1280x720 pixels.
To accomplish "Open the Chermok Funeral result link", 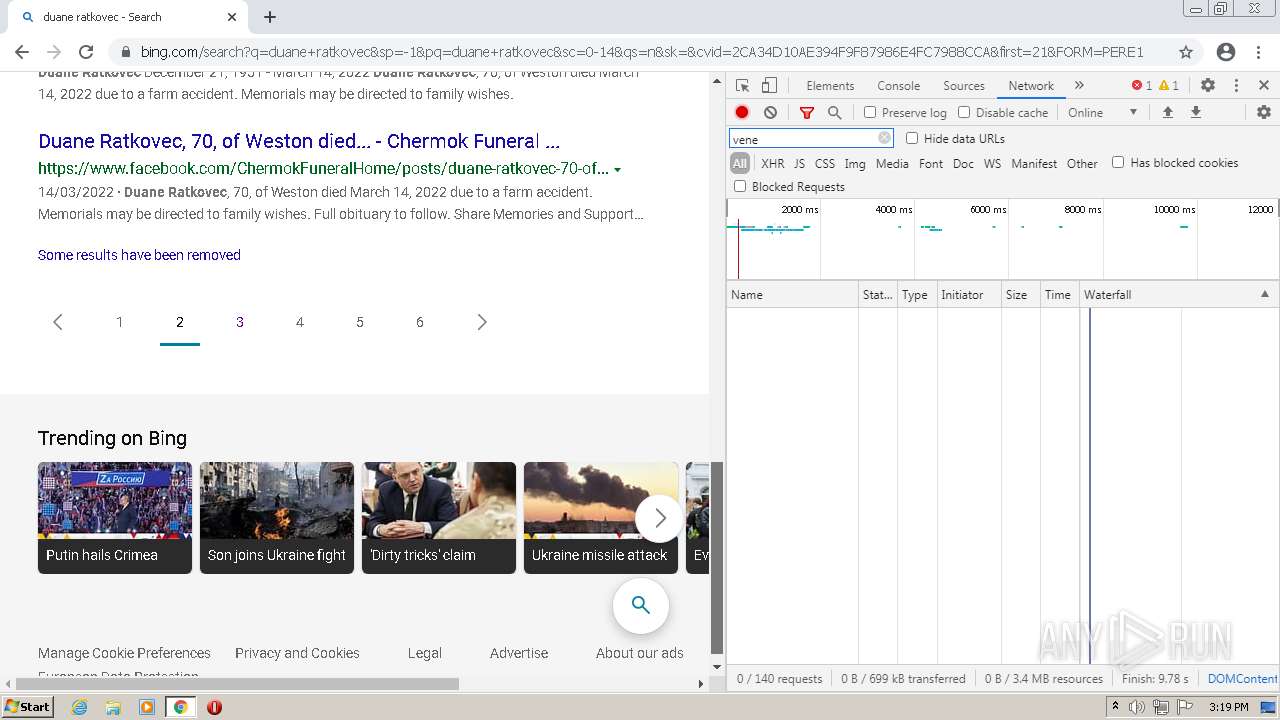I will coord(299,141).
